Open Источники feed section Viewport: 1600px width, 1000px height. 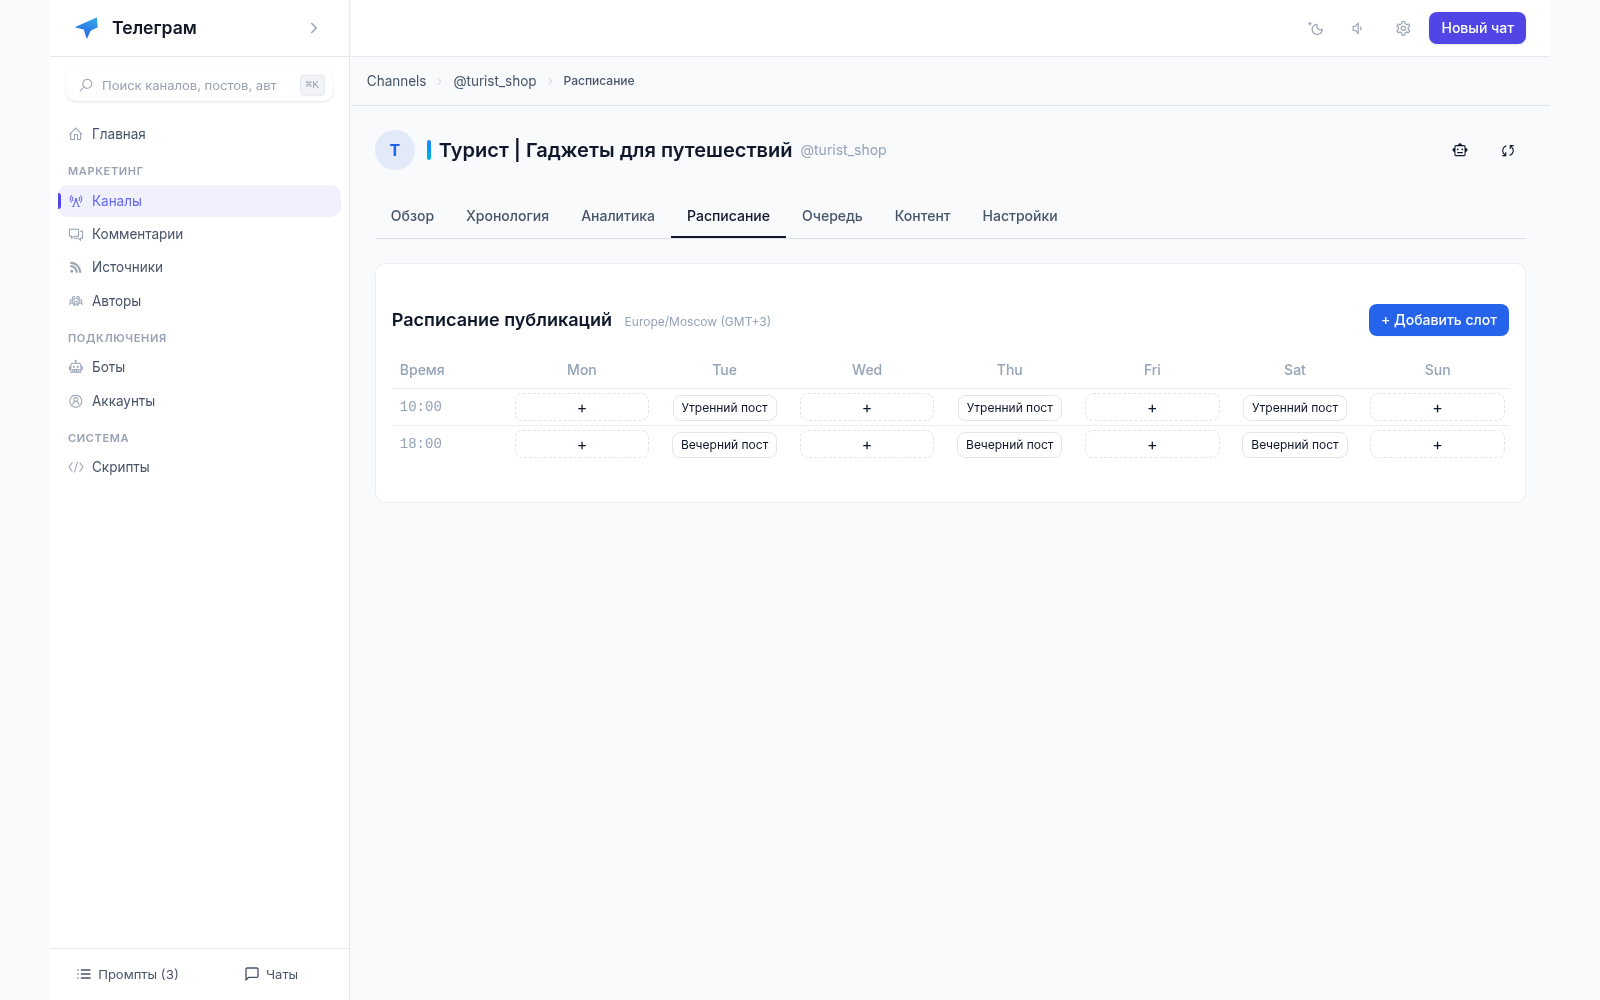[x=200, y=267]
